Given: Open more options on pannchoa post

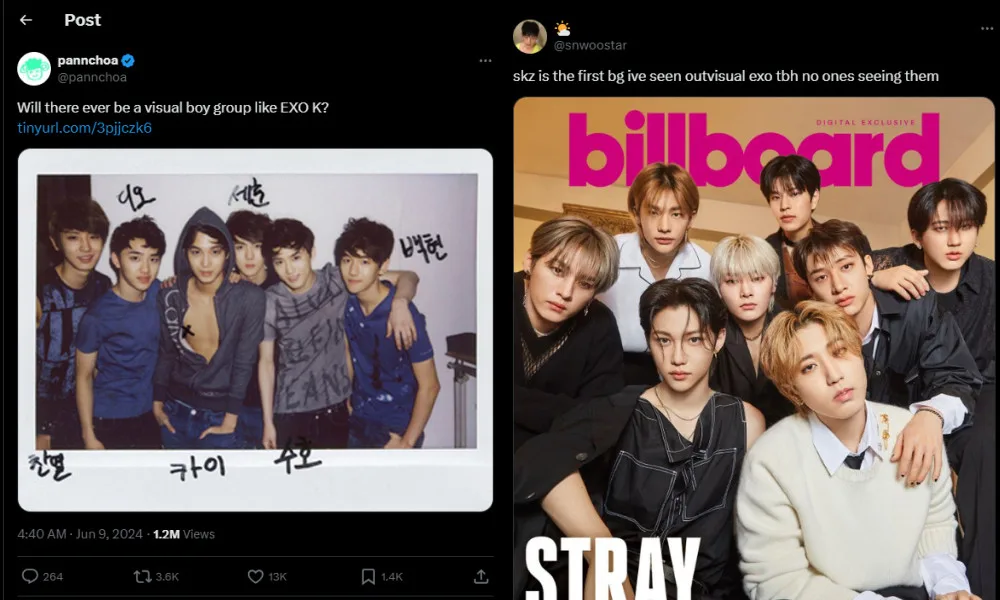Looking at the screenshot, I should click(x=485, y=61).
